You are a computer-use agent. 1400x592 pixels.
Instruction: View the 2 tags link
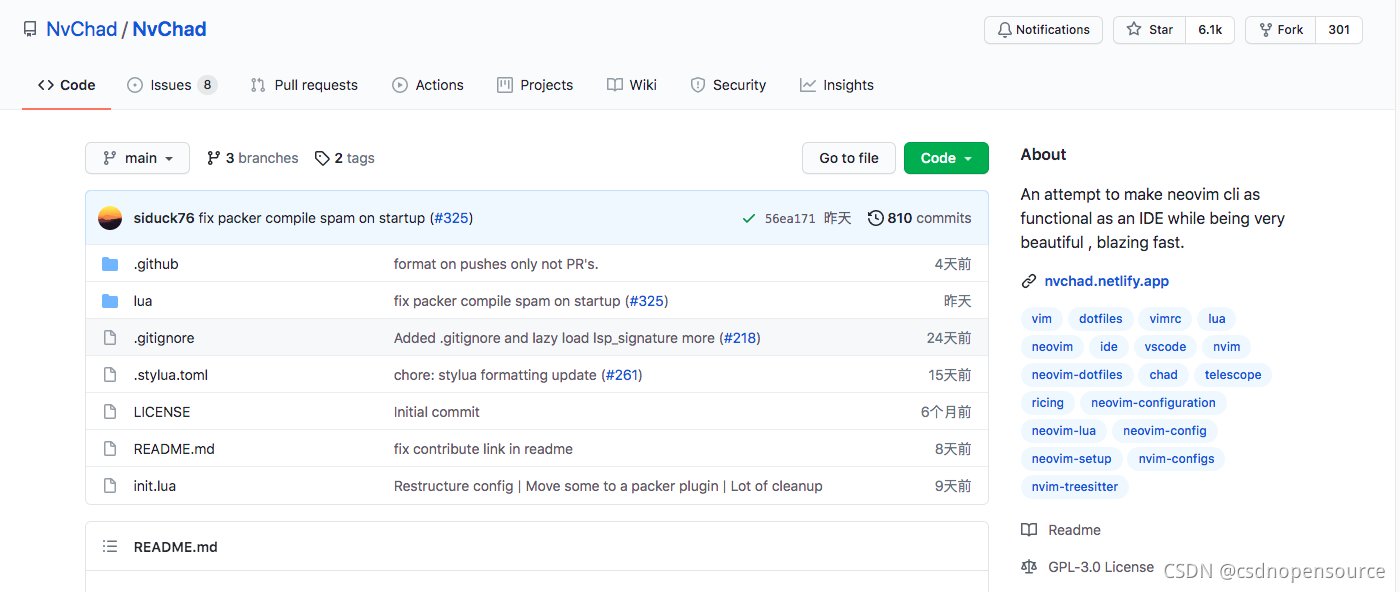click(344, 158)
